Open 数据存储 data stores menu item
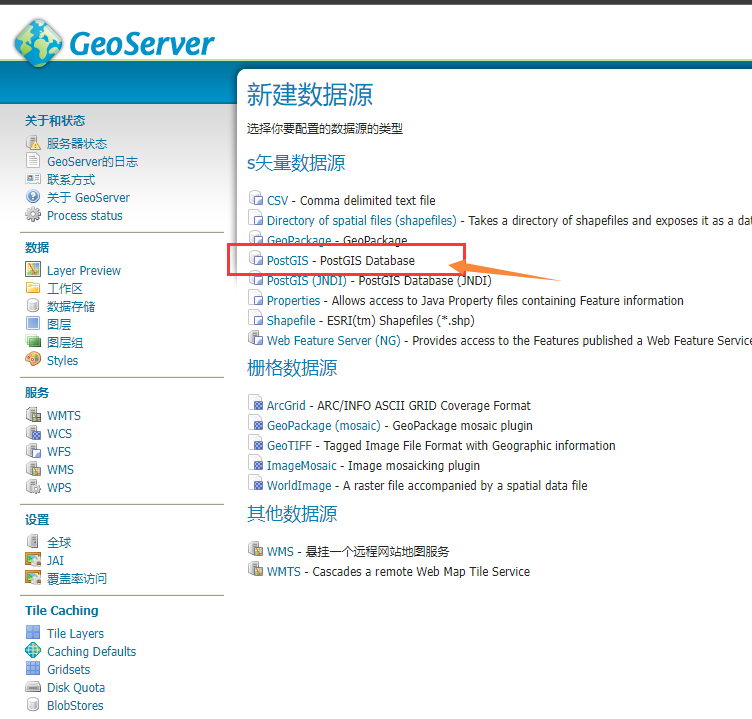Screen dimensions: 752x719 [71, 306]
